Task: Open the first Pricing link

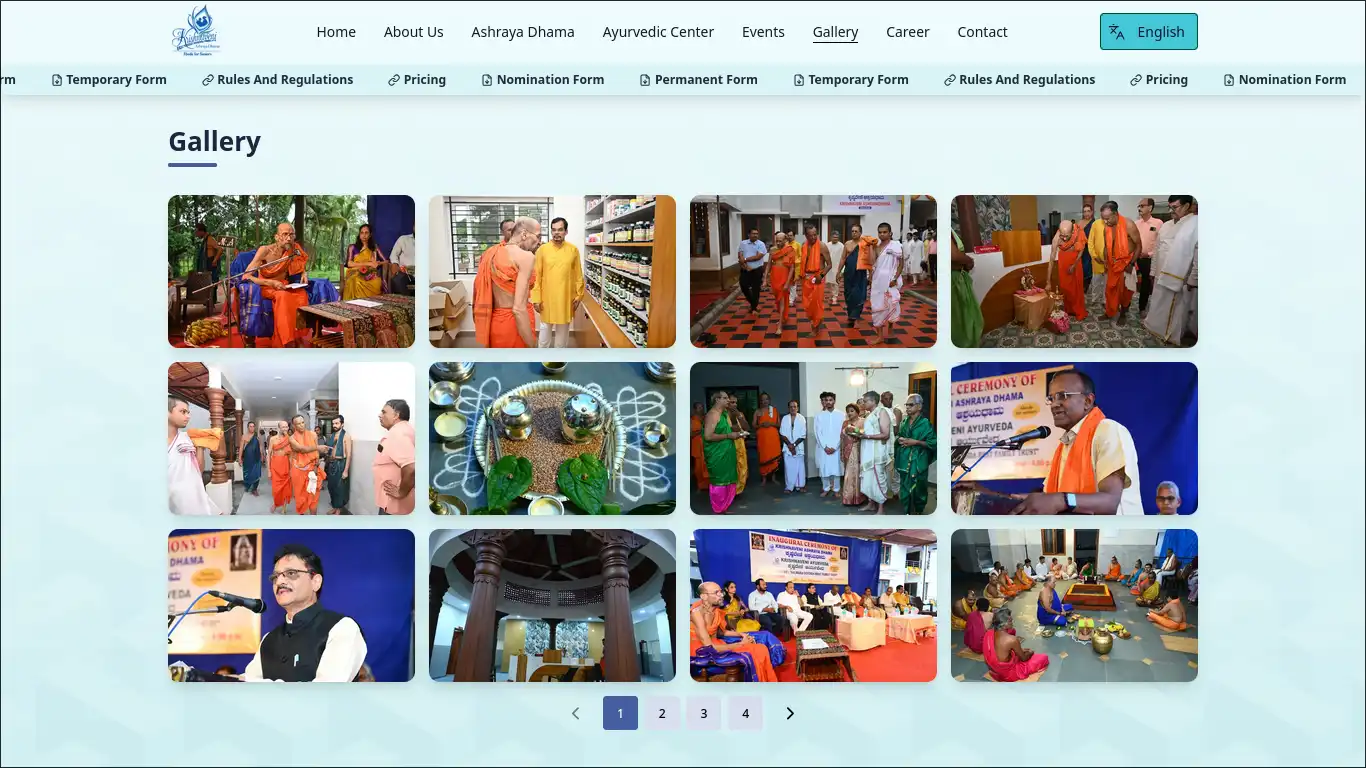Action: click(417, 80)
